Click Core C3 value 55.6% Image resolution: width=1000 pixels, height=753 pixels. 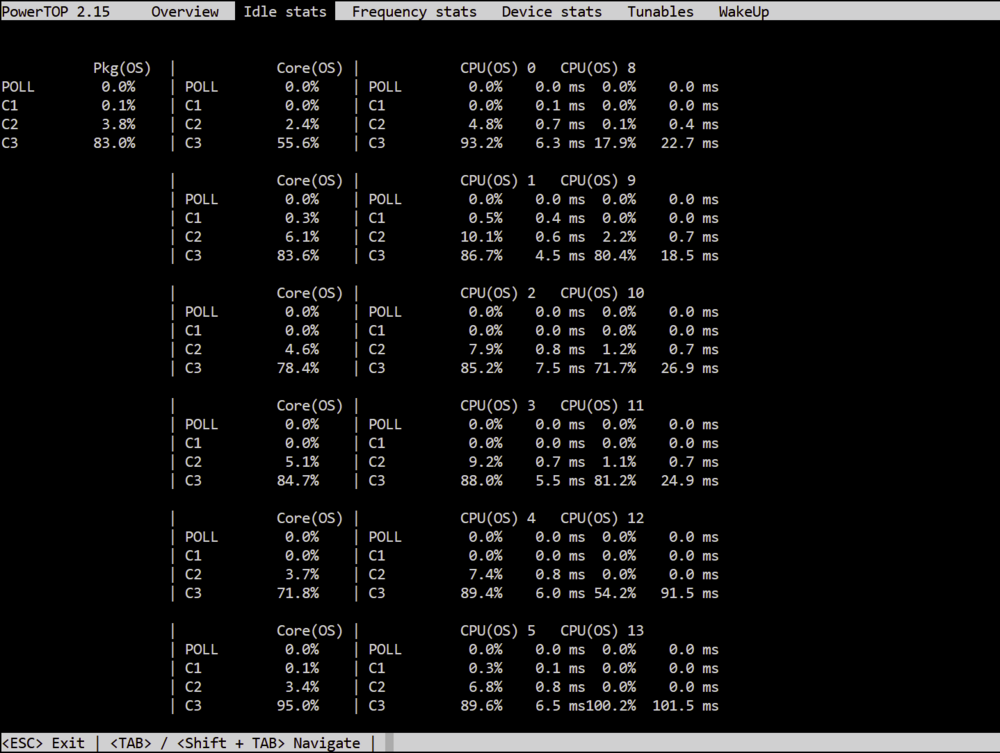pos(298,143)
